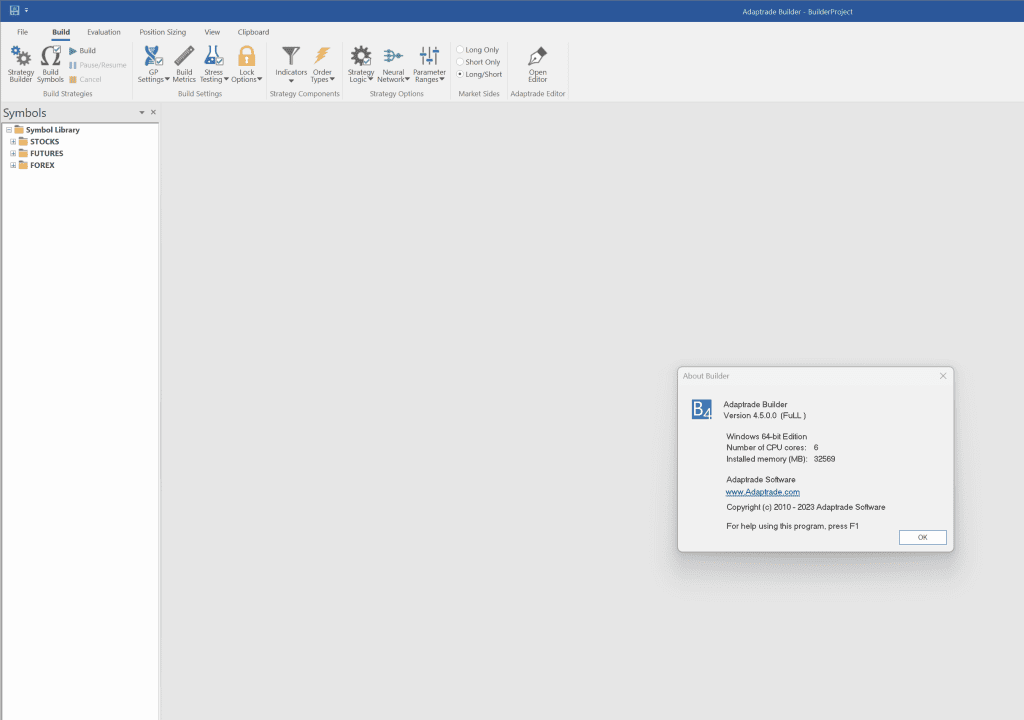Open Build Symbols in the ribbon

(50, 57)
